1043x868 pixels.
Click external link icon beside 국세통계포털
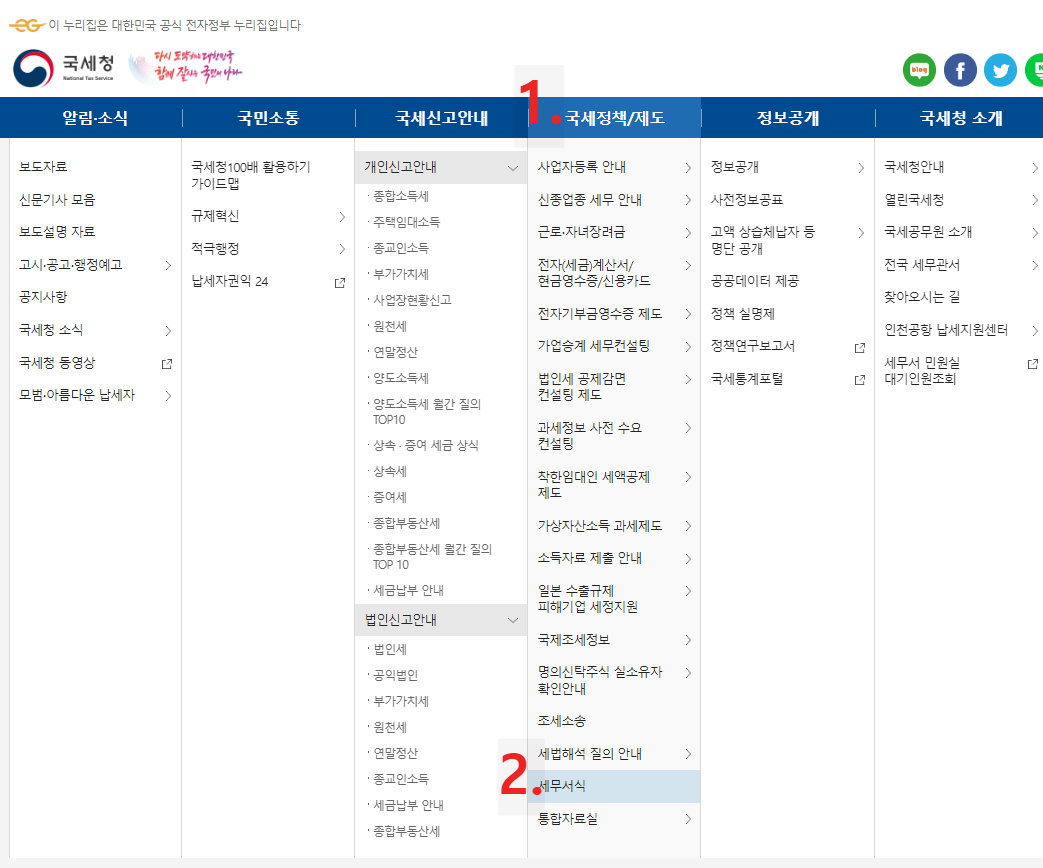[x=859, y=380]
